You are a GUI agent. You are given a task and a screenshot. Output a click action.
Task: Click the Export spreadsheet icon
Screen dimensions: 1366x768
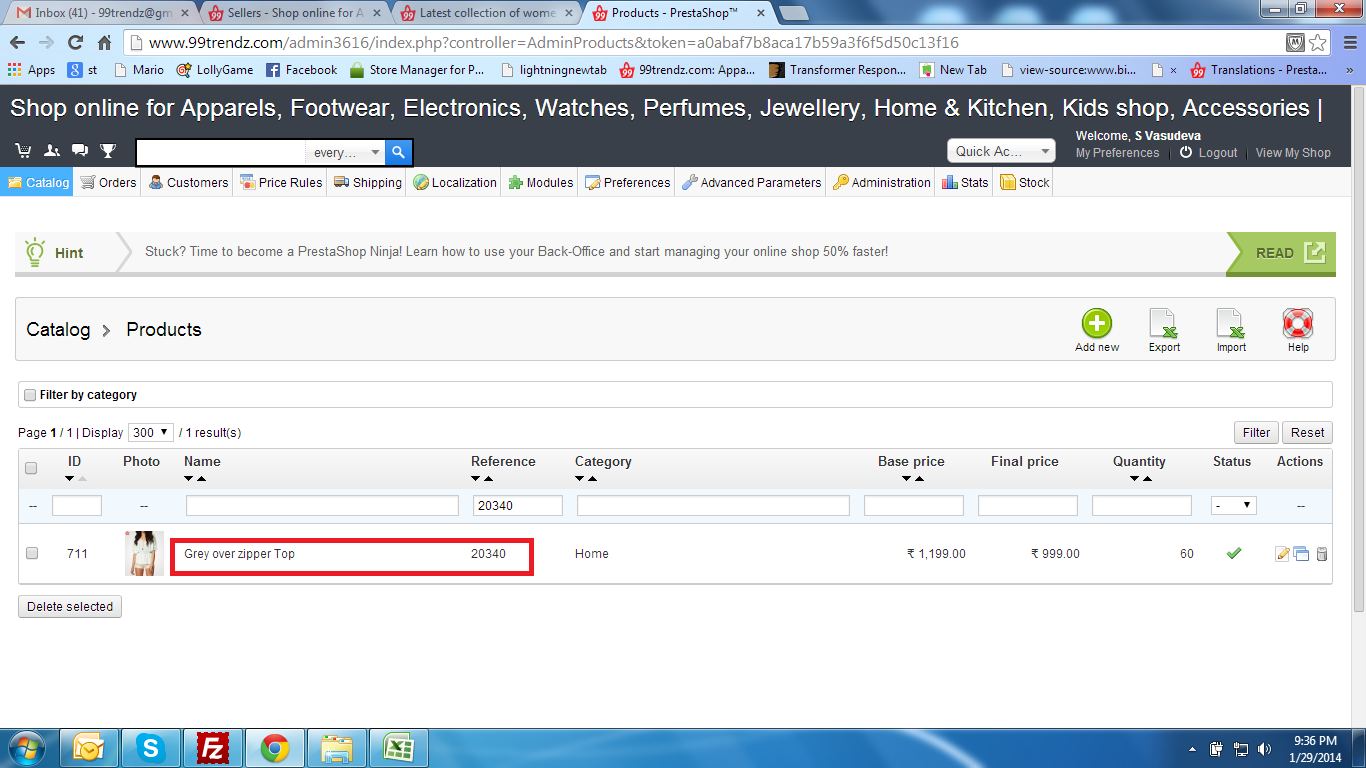pyautogui.click(x=1164, y=323)
